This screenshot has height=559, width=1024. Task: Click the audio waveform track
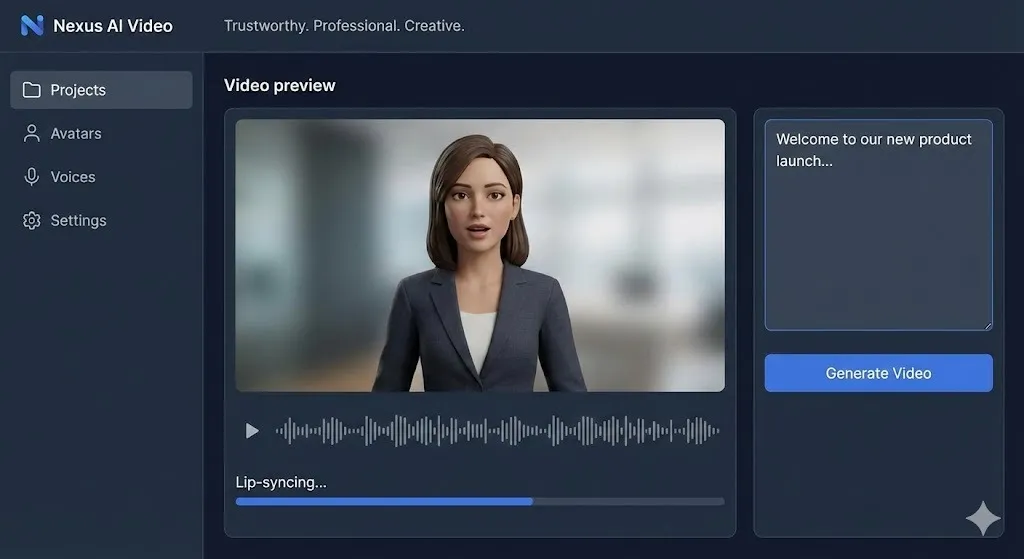tap(498, 431)
